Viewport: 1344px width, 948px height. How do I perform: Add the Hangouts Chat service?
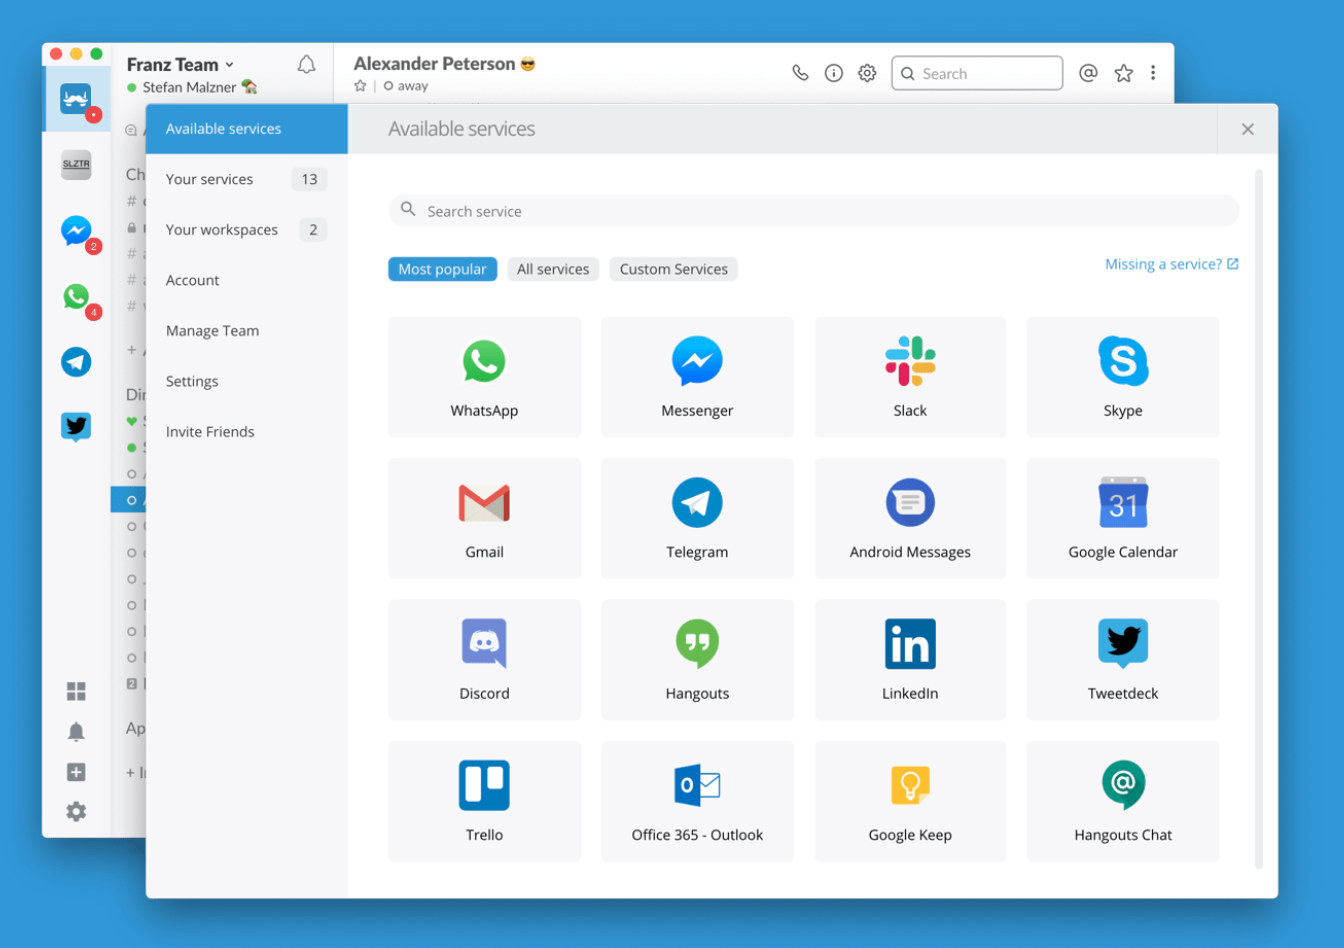(x=1123, y=801)
